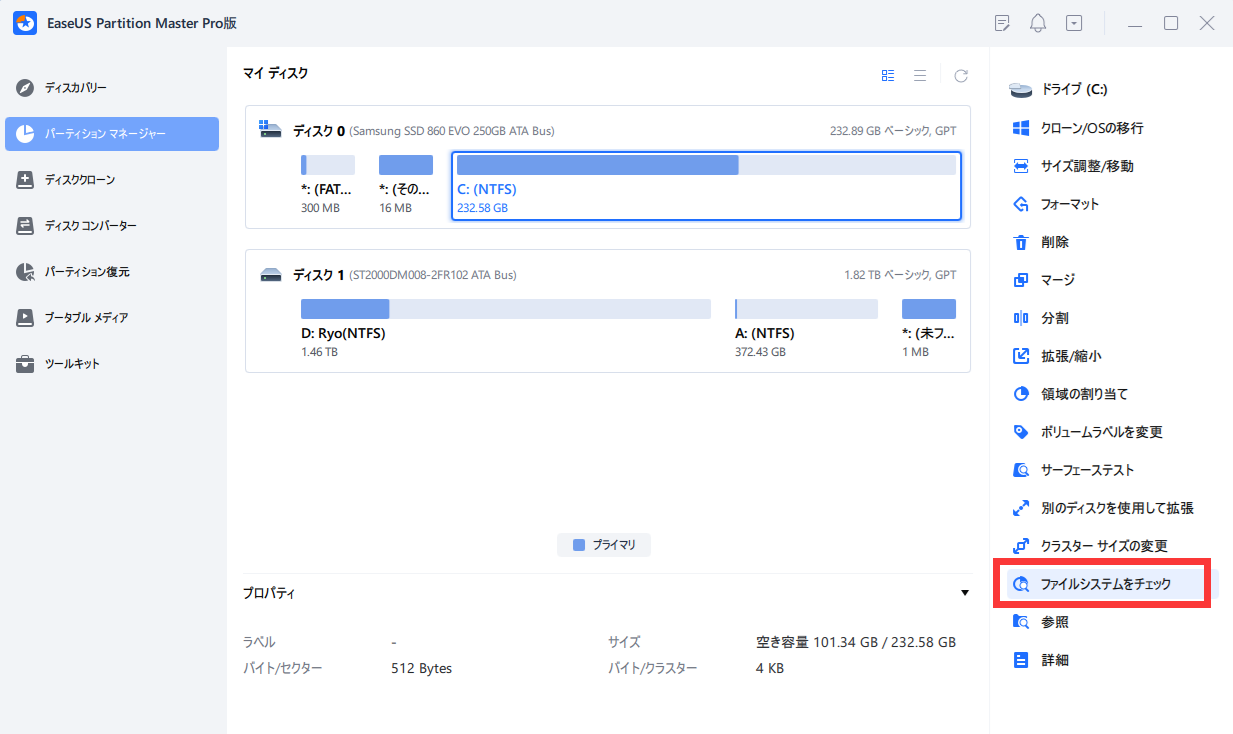Select the D: Ryo(NTFS) partition
The height and width of the screenshot is (734, 1233).
(505, 309)
